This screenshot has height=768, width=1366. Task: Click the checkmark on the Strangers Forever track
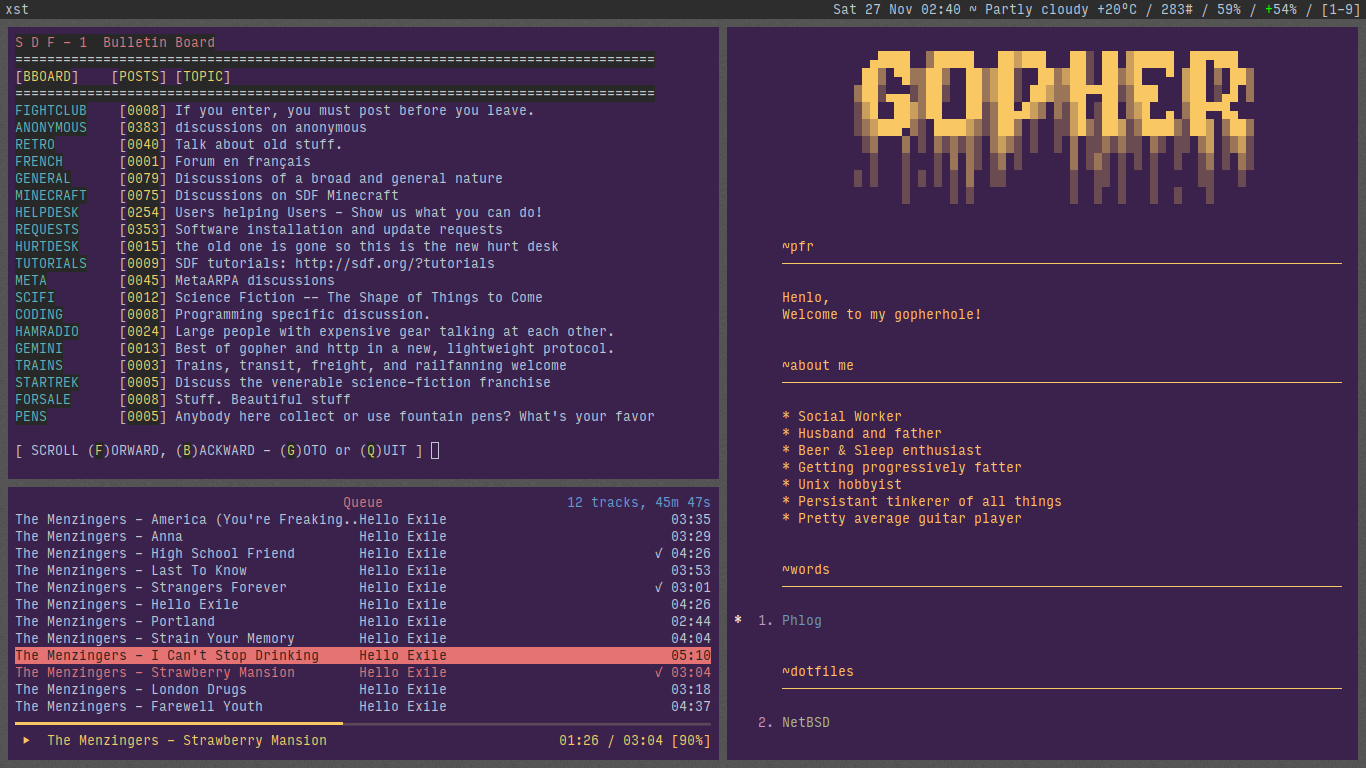point(658,588)
